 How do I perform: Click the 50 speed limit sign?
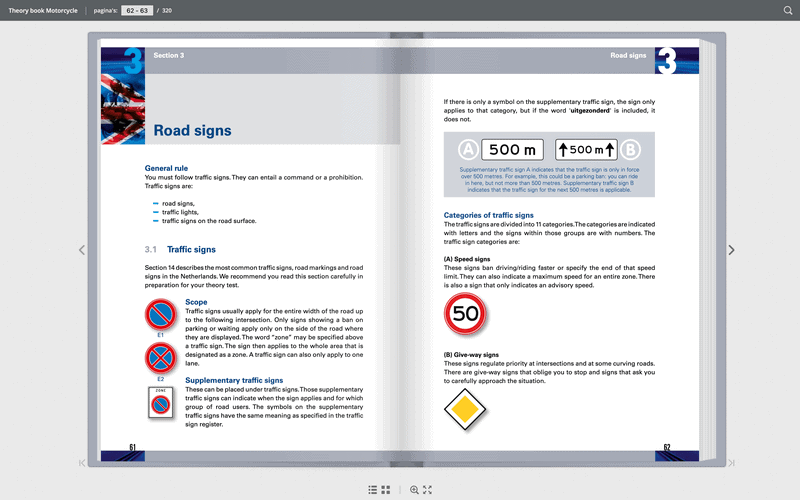coord(465,313)
